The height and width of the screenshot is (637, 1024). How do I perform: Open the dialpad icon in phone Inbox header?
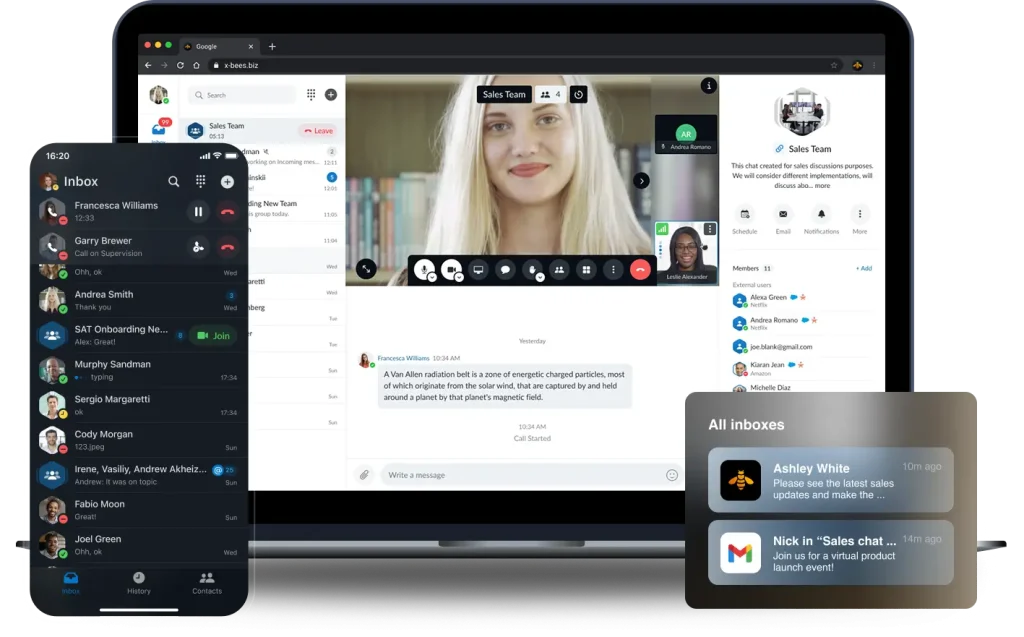(200, 181)
